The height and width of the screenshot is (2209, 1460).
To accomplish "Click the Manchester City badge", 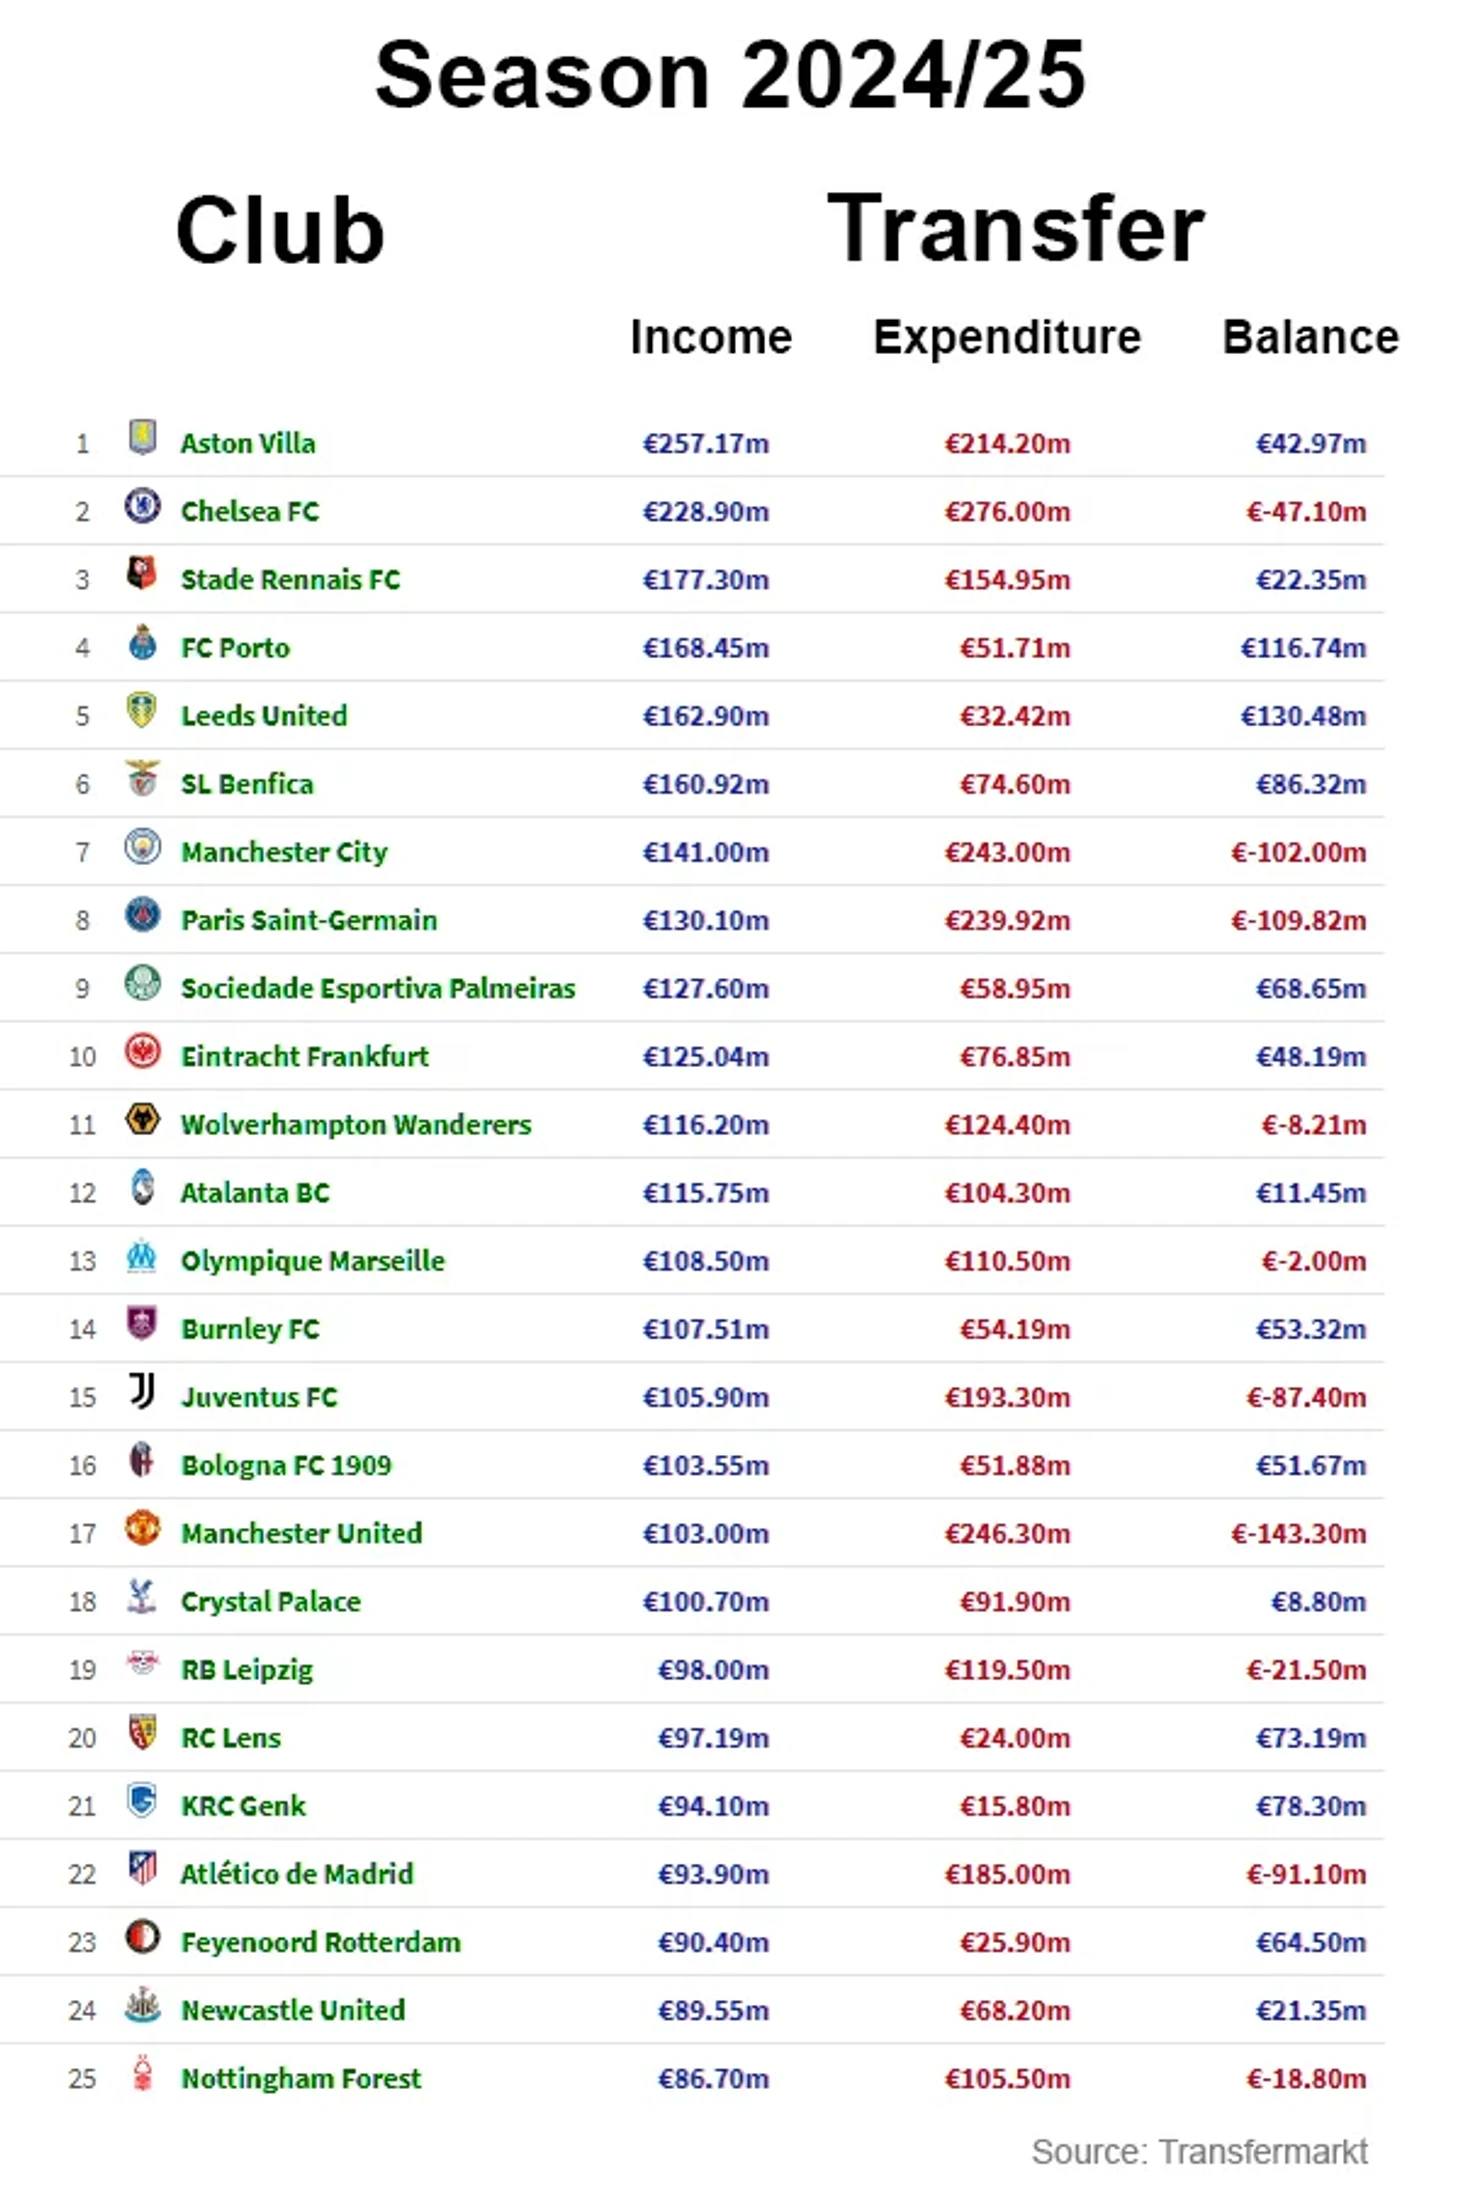I will pyautogui.click(x=142, y=847).
